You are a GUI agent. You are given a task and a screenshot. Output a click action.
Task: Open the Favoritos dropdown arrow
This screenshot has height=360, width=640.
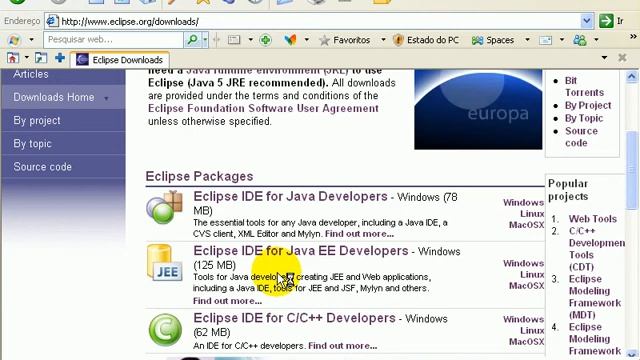click(x=383, y=40)
